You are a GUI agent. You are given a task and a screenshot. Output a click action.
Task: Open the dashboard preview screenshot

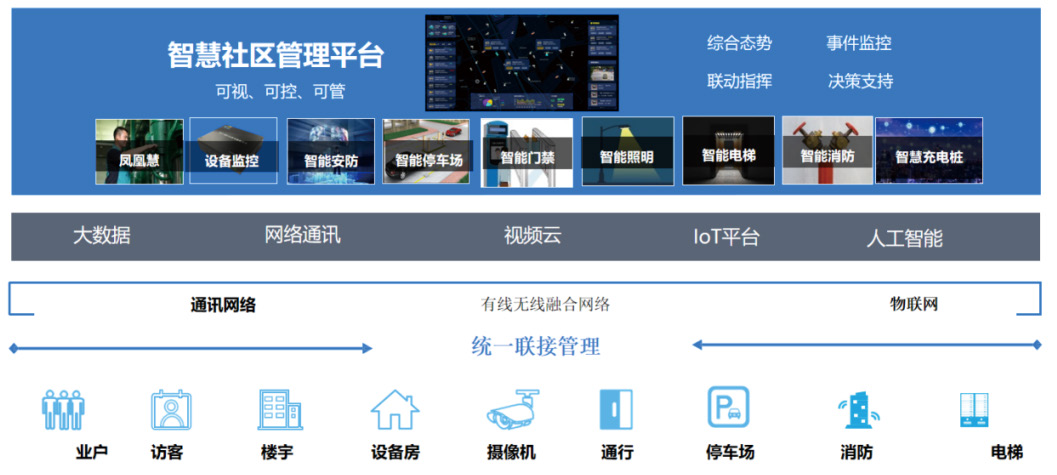tap(521, 62)
